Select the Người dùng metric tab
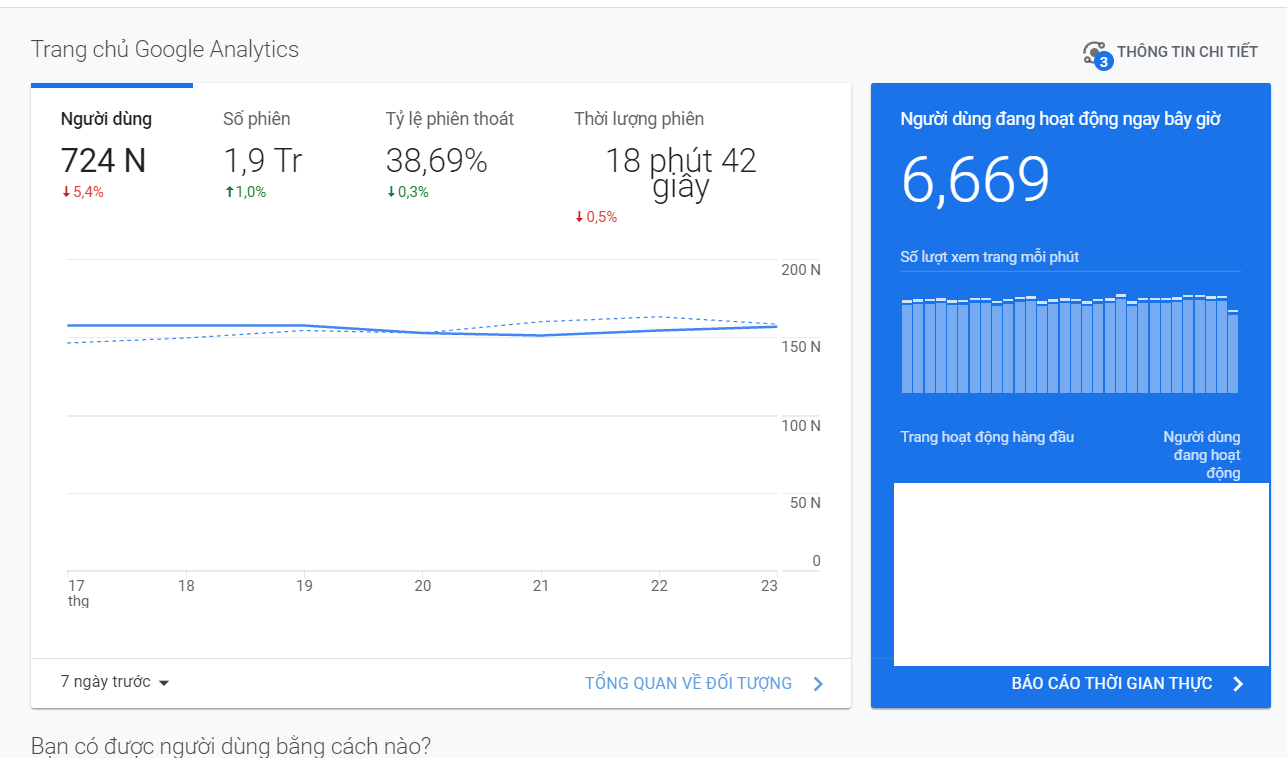This screenshot has height=758, width=1287. coord(106,119)
